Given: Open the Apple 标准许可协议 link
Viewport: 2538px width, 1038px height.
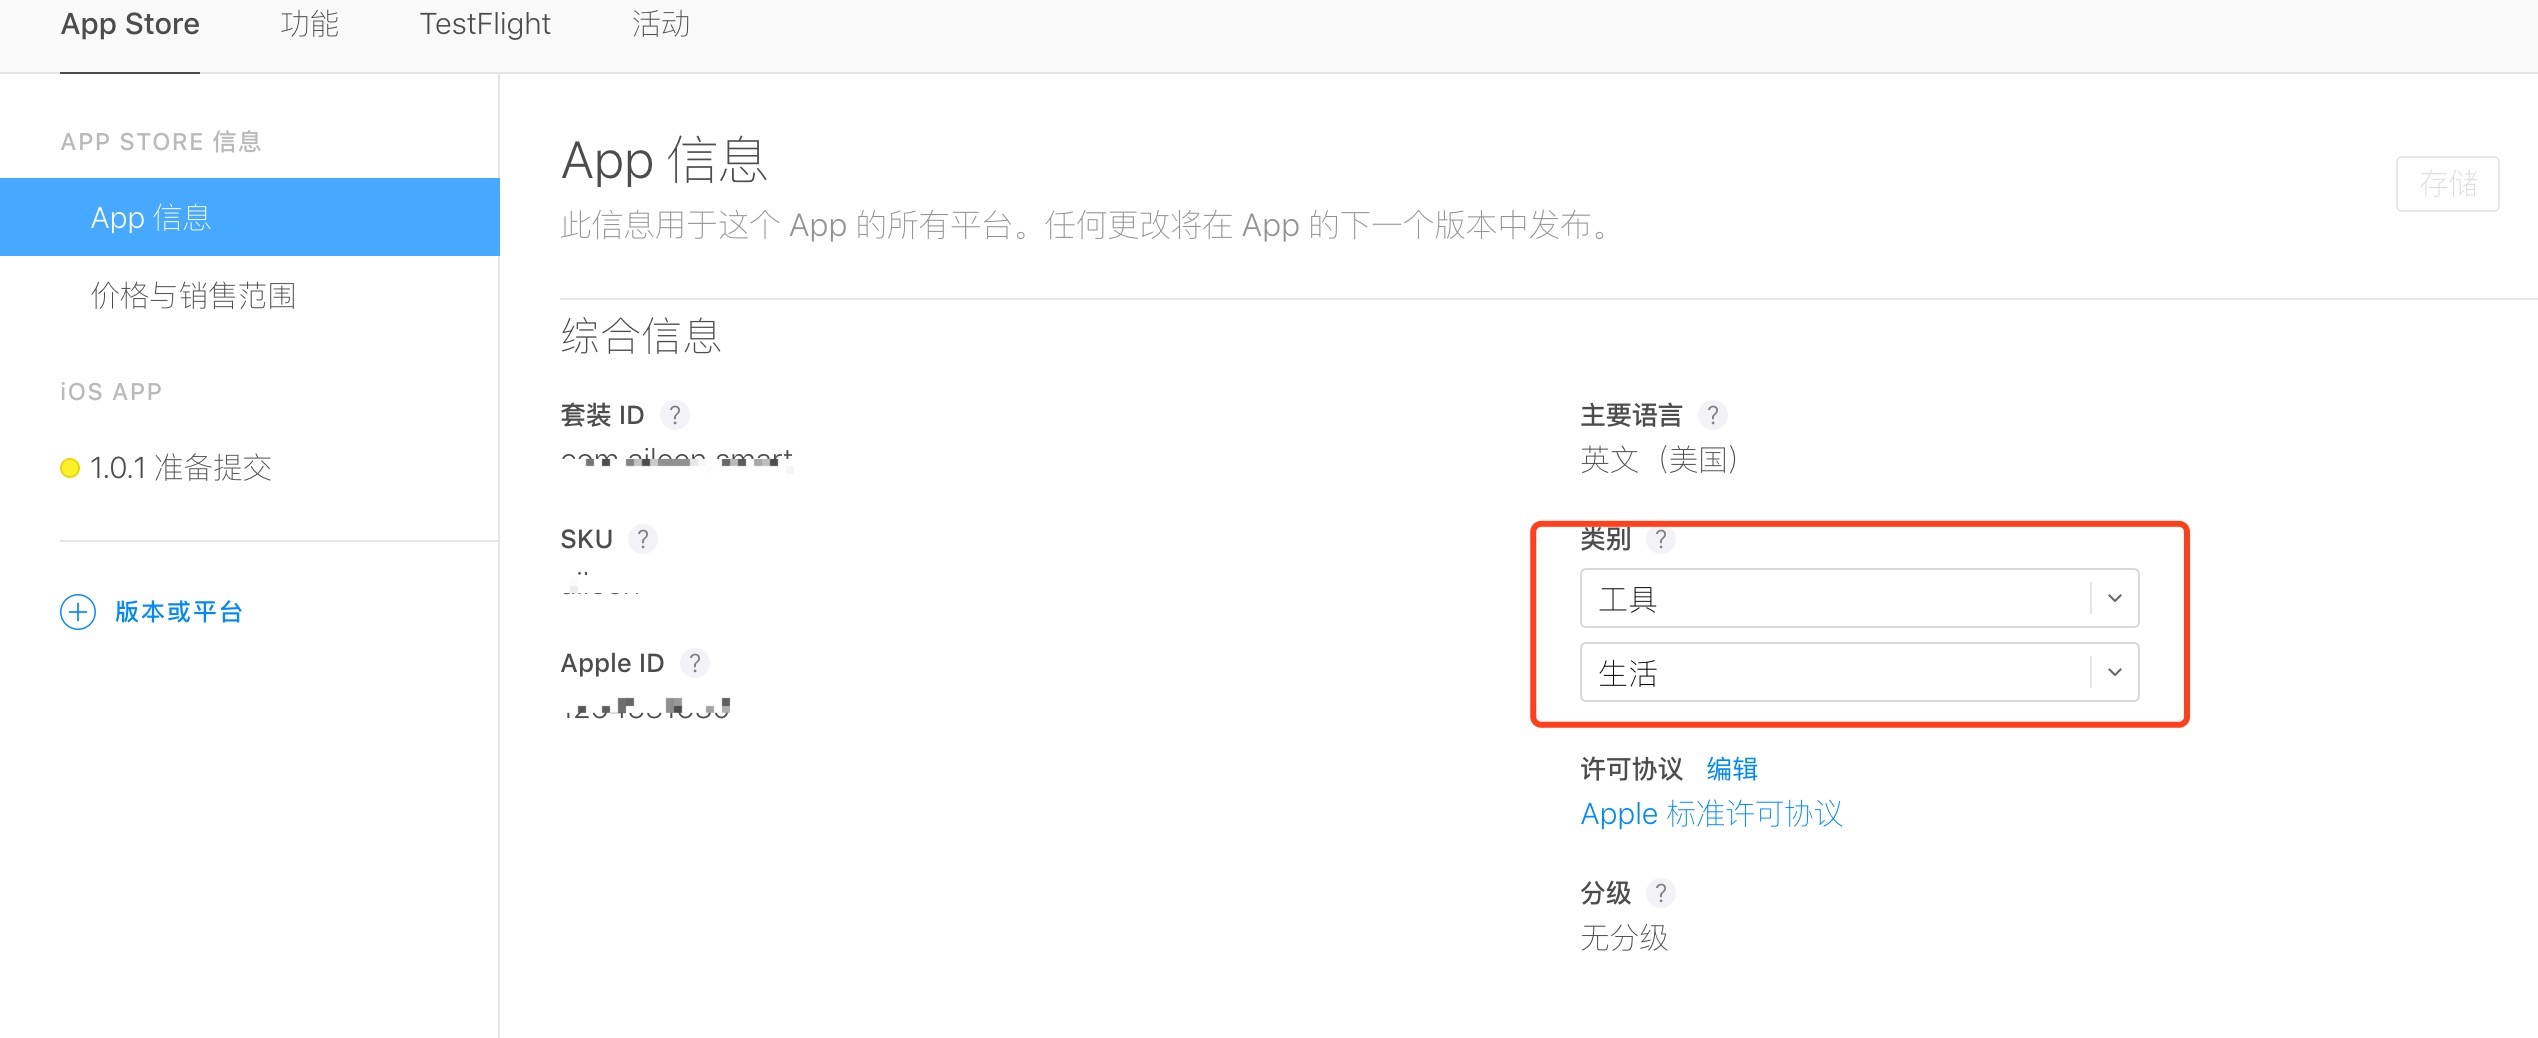Looking at the screenshot, I should (1711, 814).
